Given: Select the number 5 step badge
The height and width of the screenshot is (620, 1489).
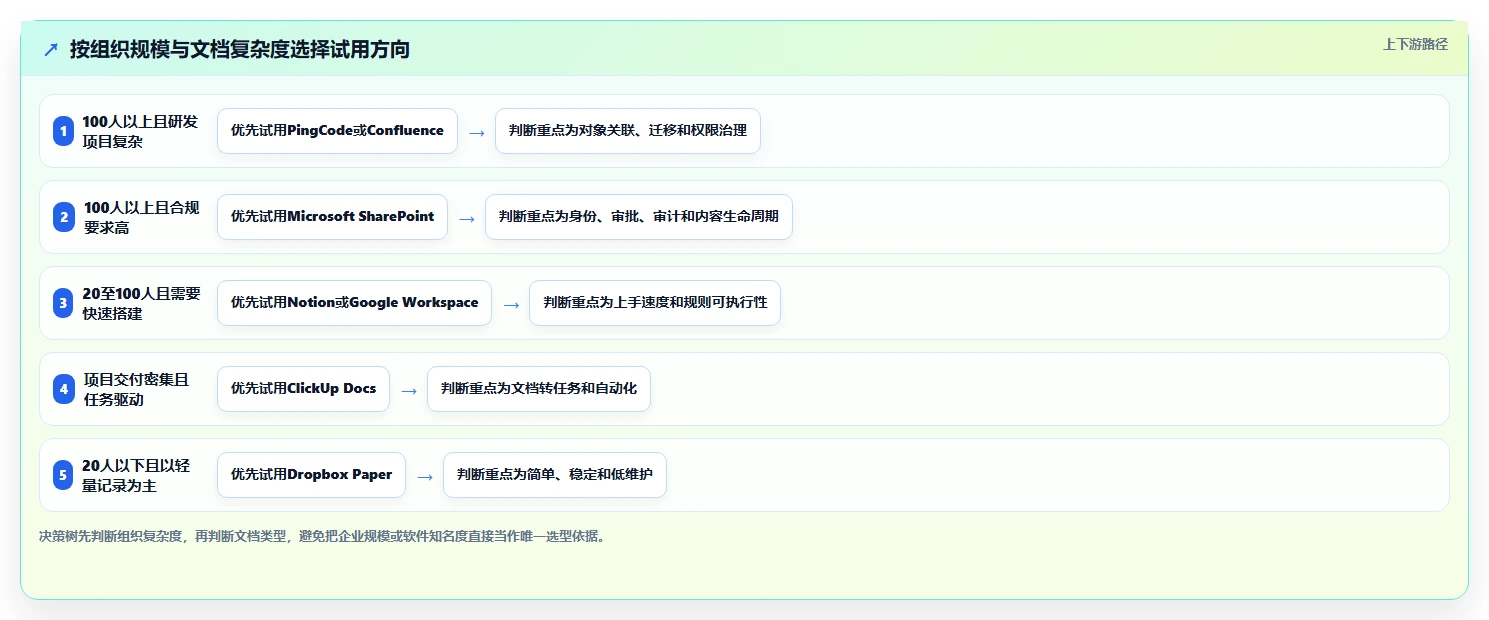Looking at the screenshot, I should click(64, 475).
